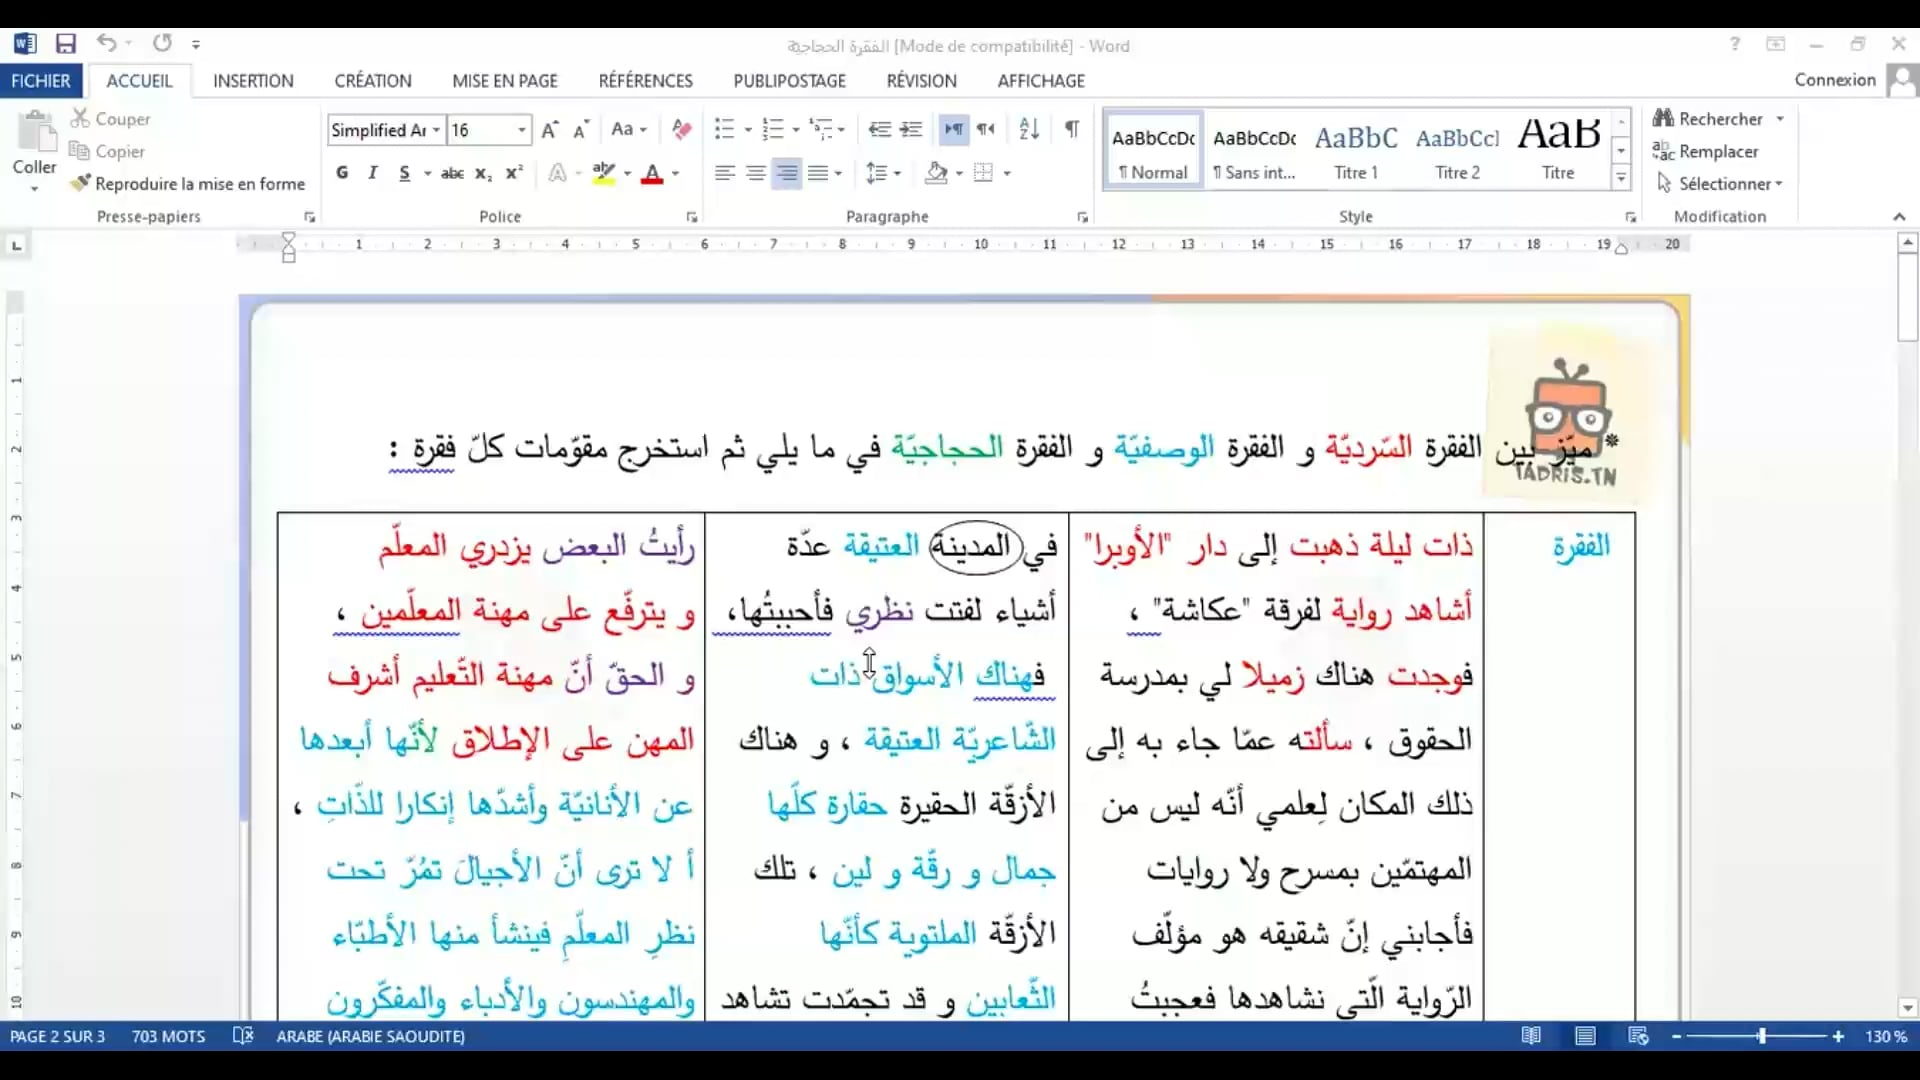The height and width of the screenshot is (1080, 1920).
Task: Toggle show paragraph marks (¶)
Action: 1072,129
